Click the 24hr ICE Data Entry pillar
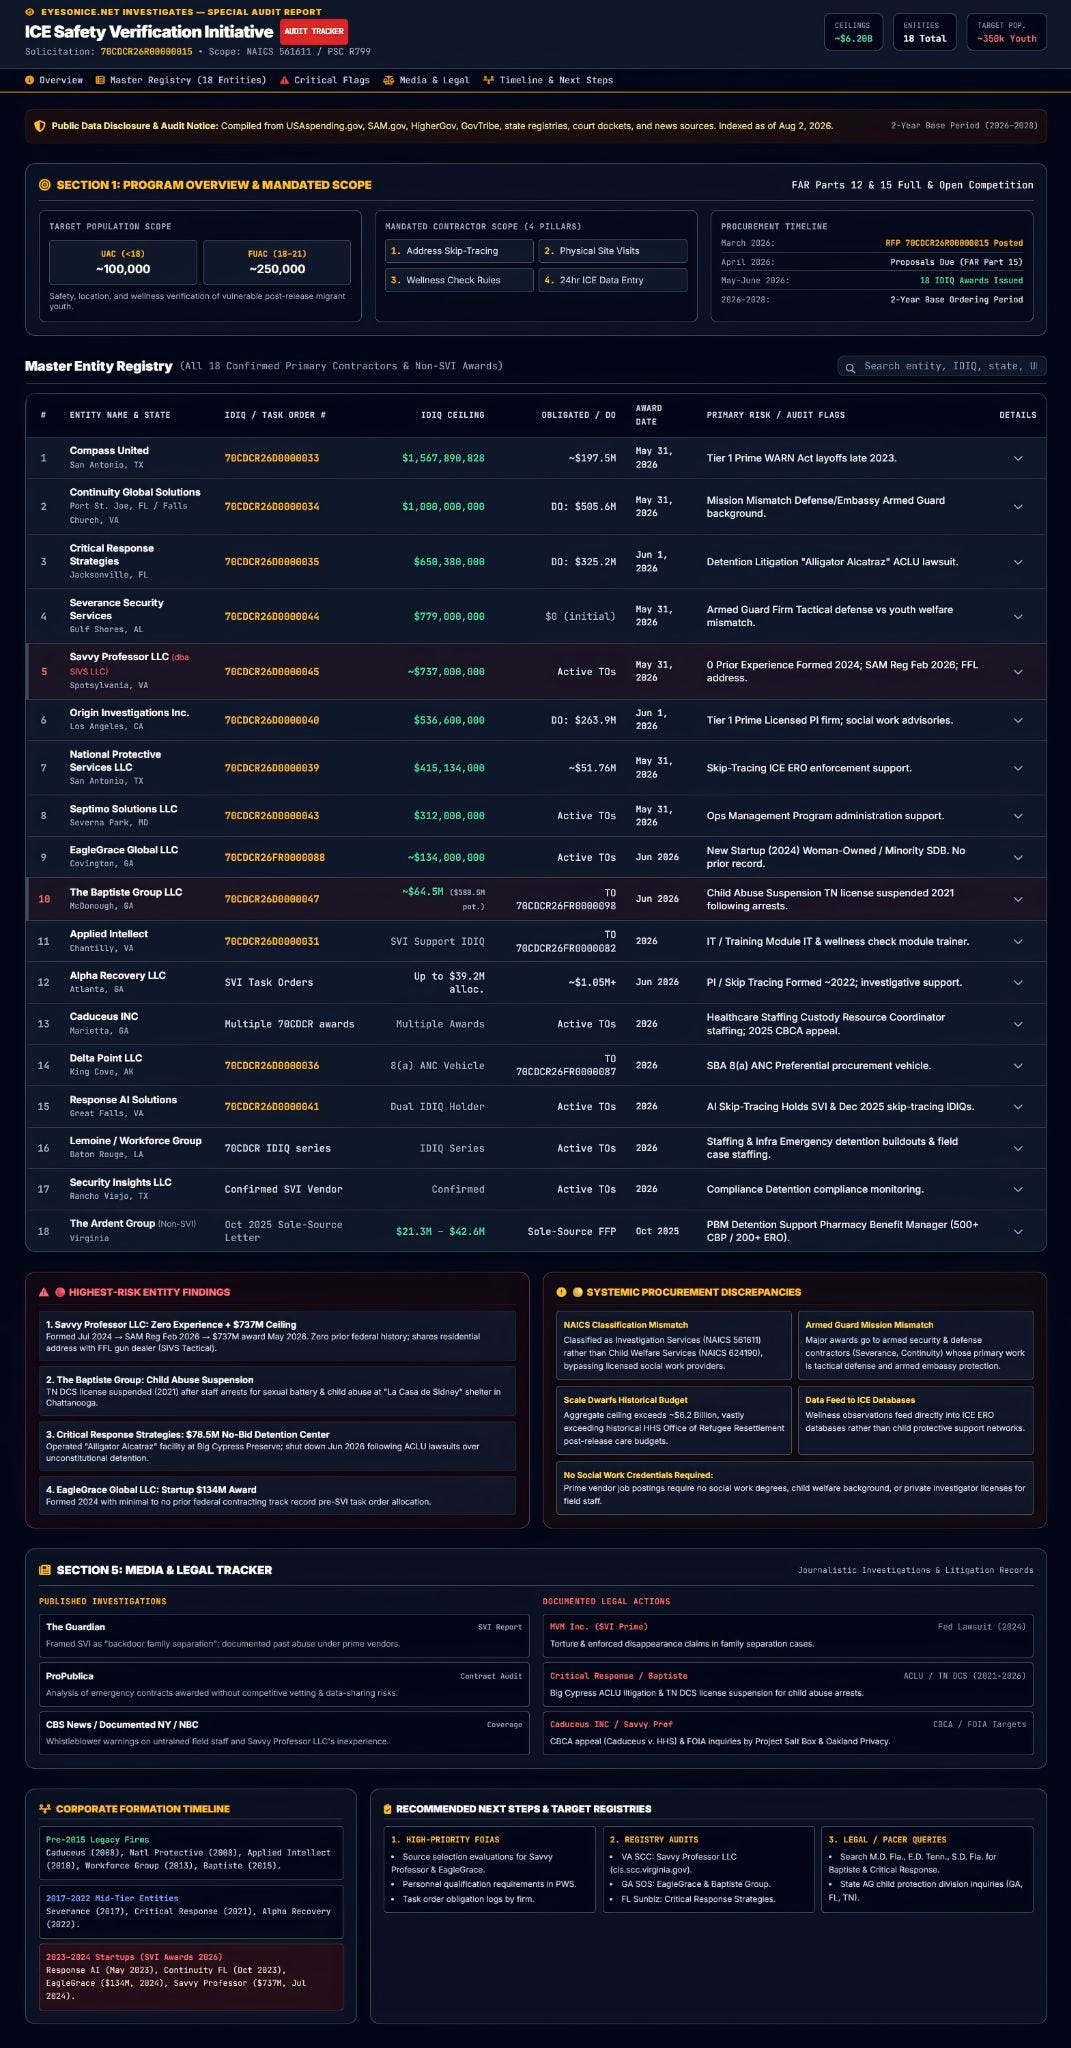This screenshot has width=1071, height=2048. click(x=613, y=280)
